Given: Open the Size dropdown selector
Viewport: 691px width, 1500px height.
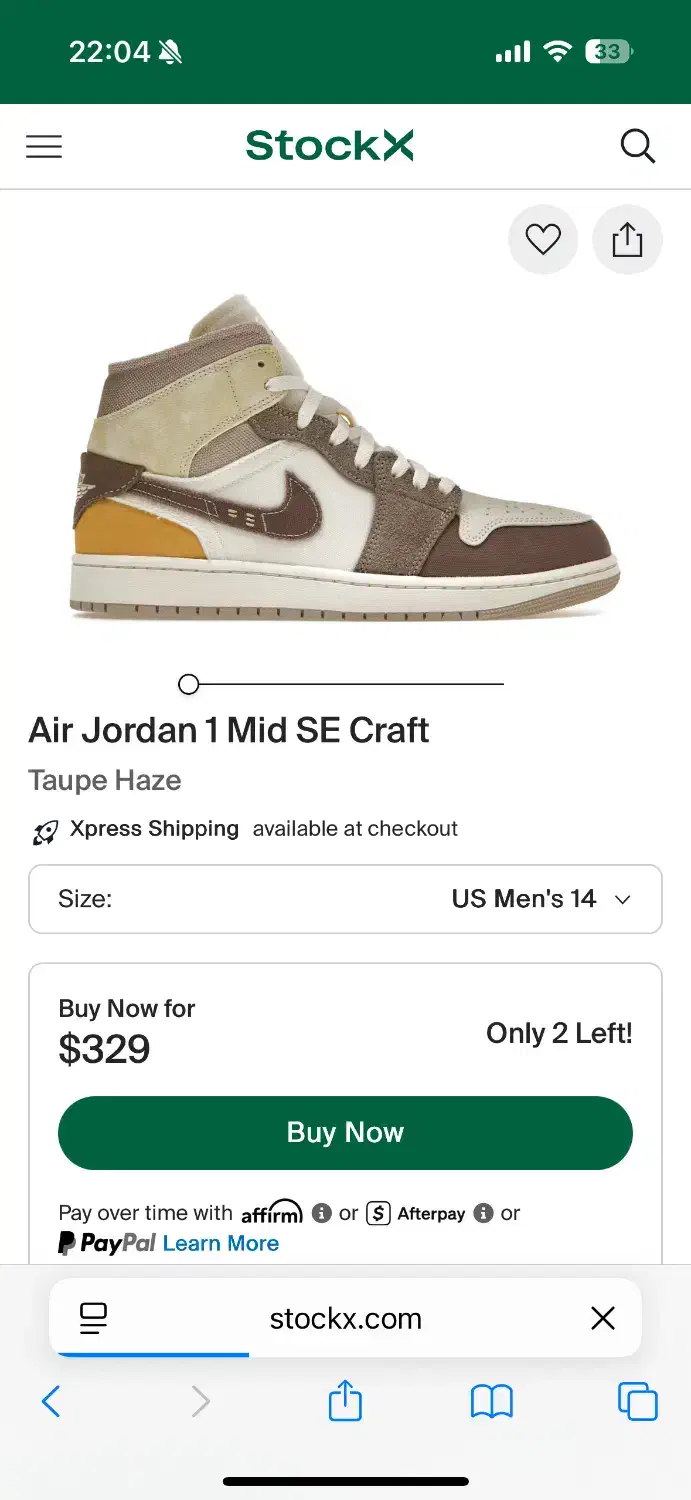Looking at the screenshot, I should (345, 899).
